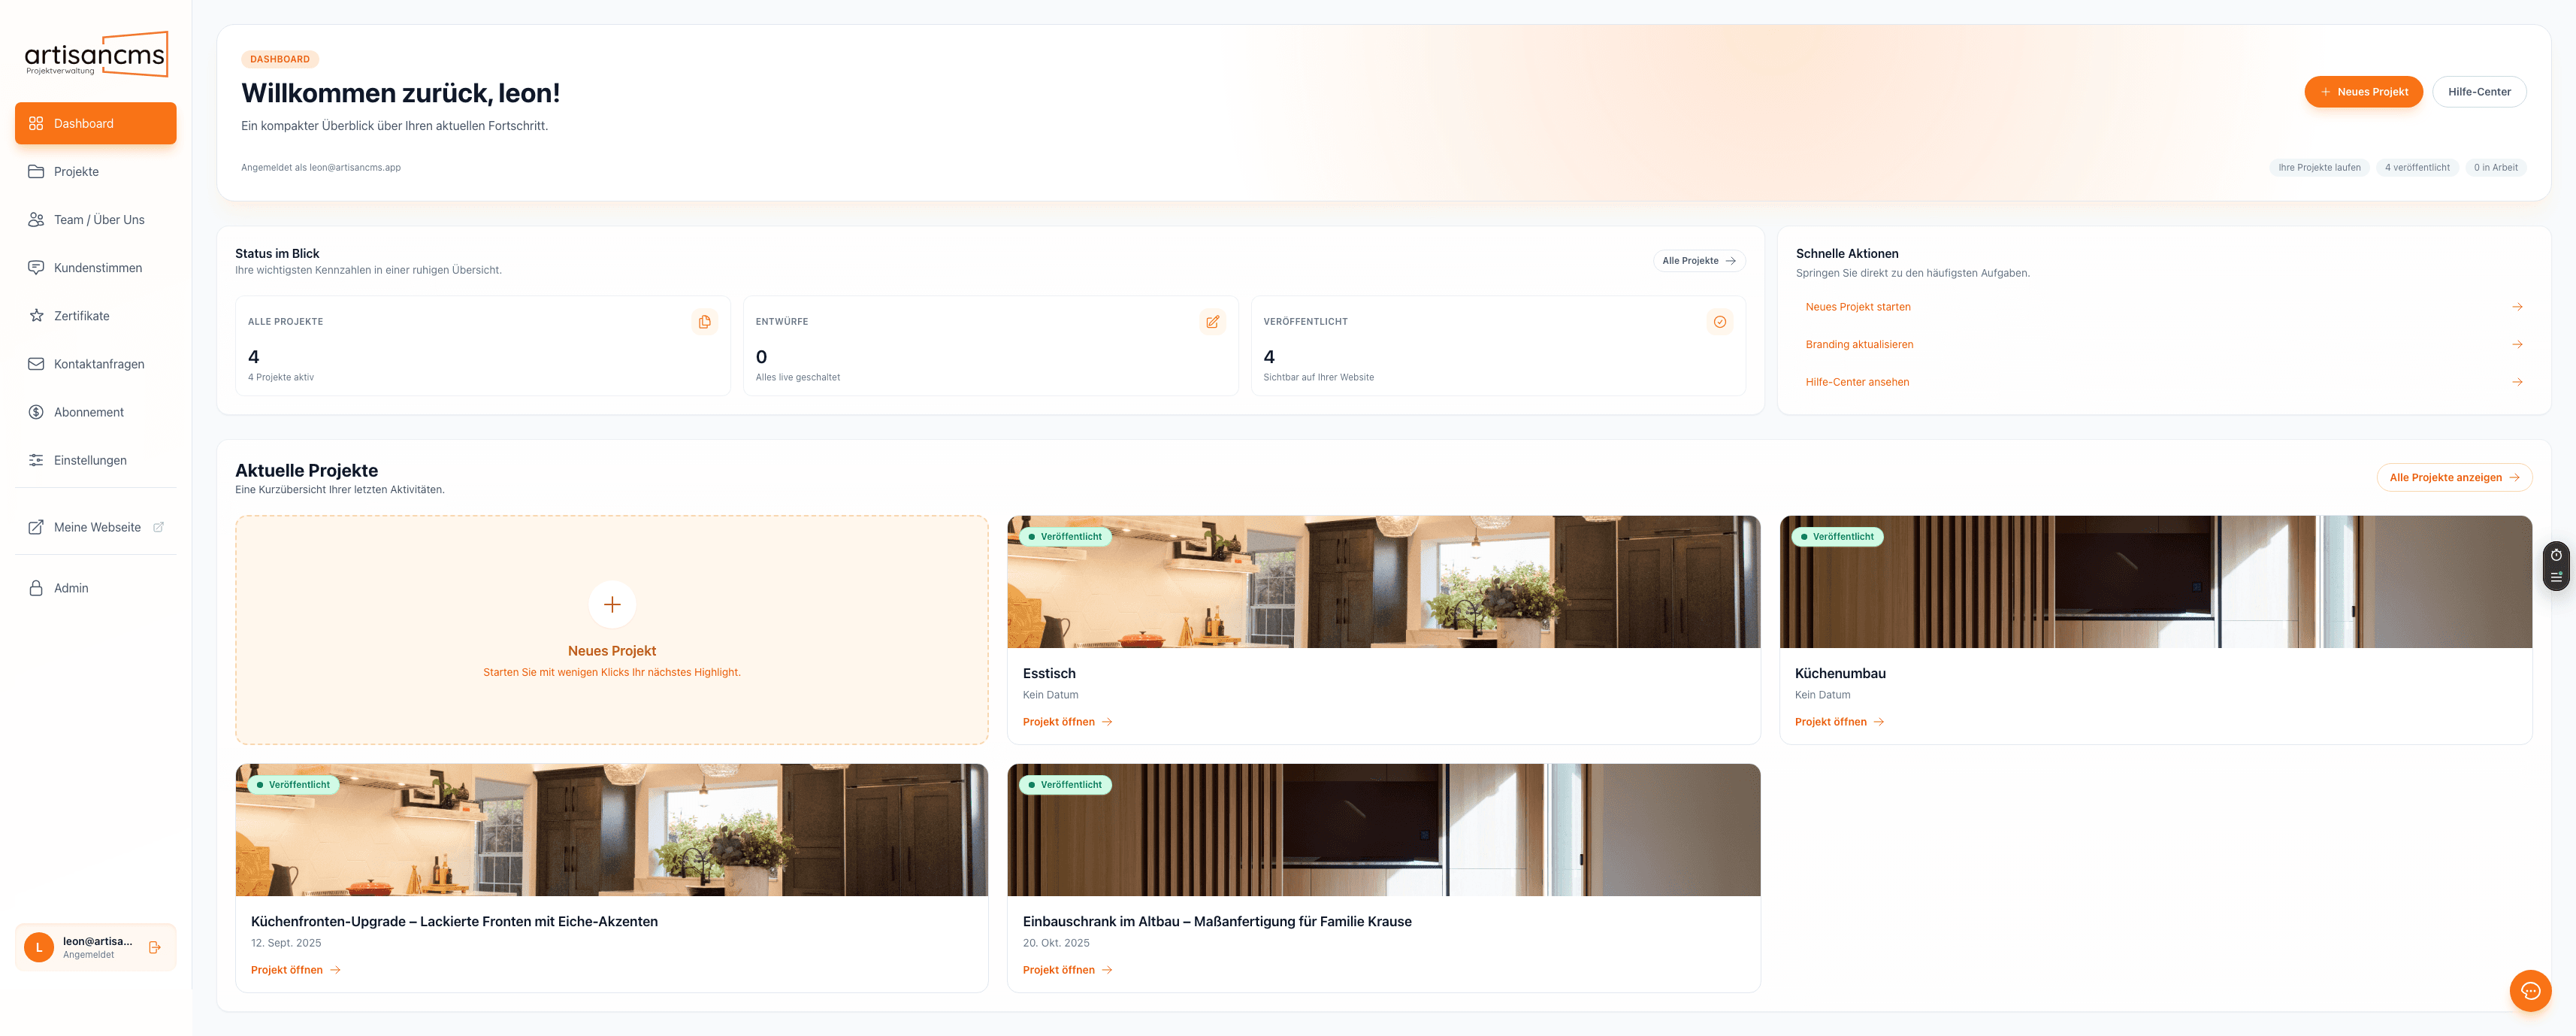Click the stopwatch icon on the right edge

pyautogui.click(x=2556, y=555)
